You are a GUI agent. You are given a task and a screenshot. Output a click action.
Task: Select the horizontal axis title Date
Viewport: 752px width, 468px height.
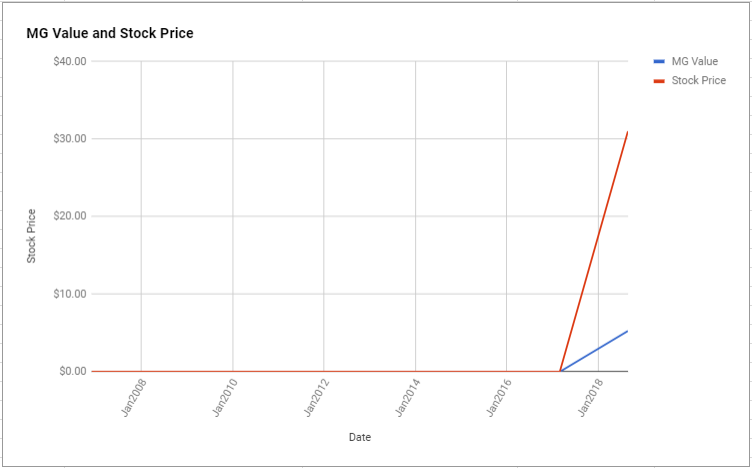pyautogui.click(x=360, y=437)
